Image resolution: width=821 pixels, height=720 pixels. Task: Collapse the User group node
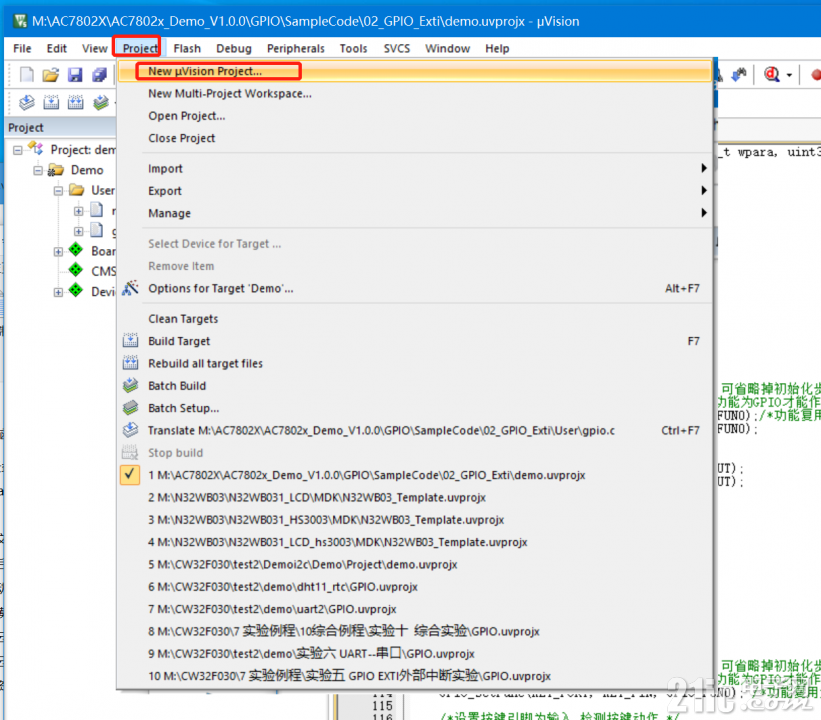[58, 191]
